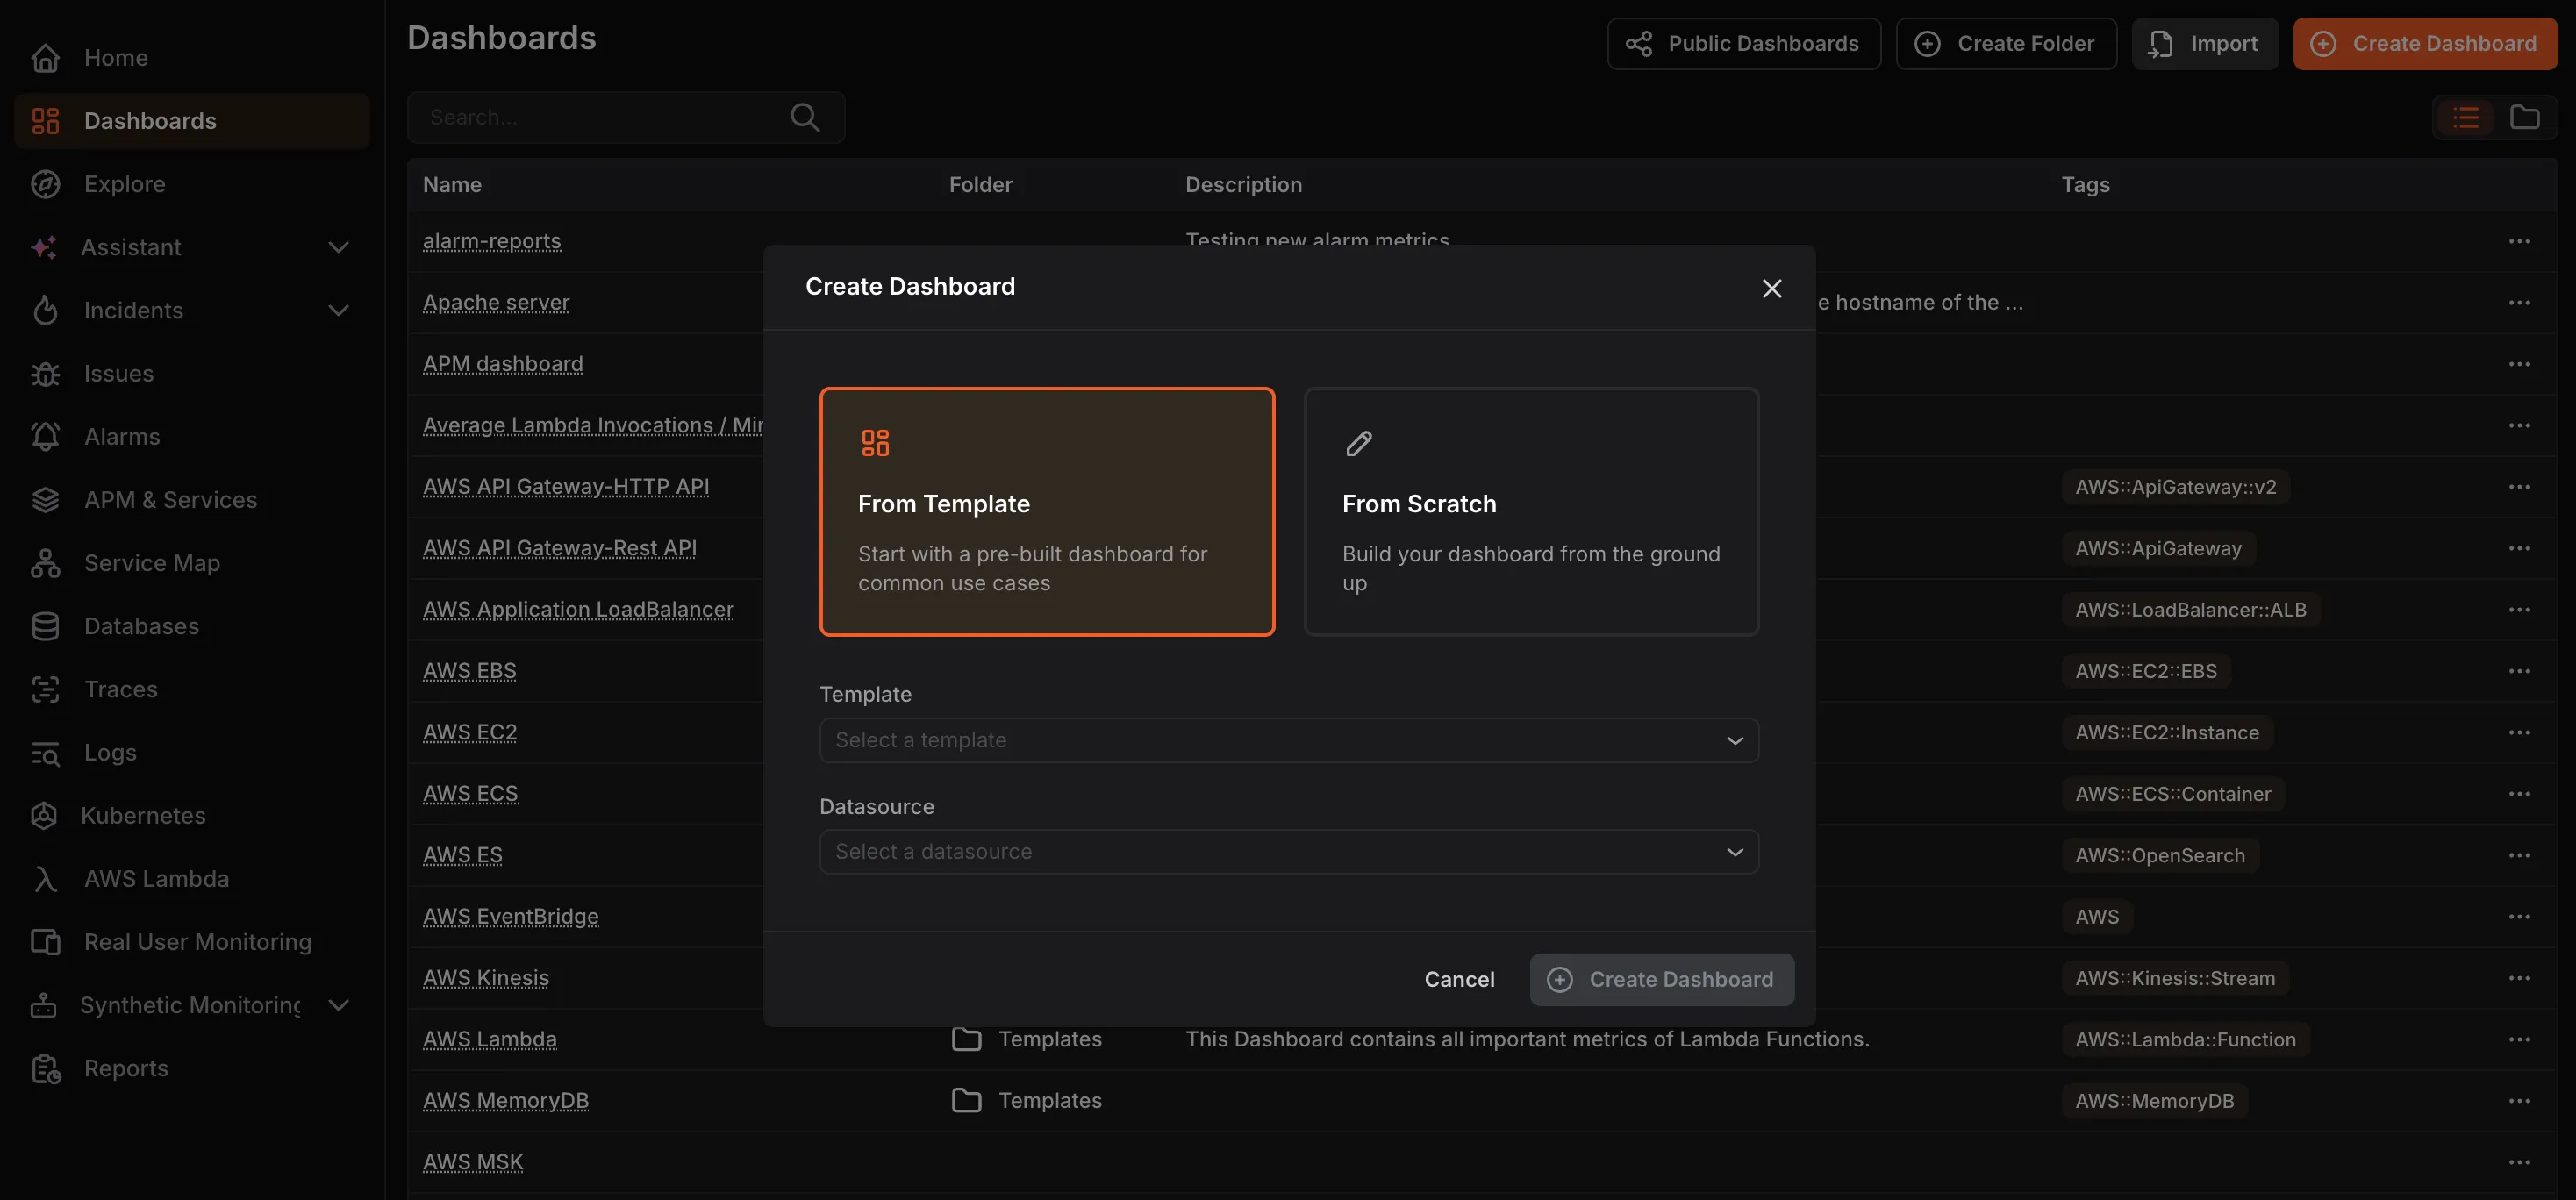Expand the Synthetic Monitoring submenu chevron
The height and width of the screenshot is (1200, 2576).
(x=339, y=1005)
